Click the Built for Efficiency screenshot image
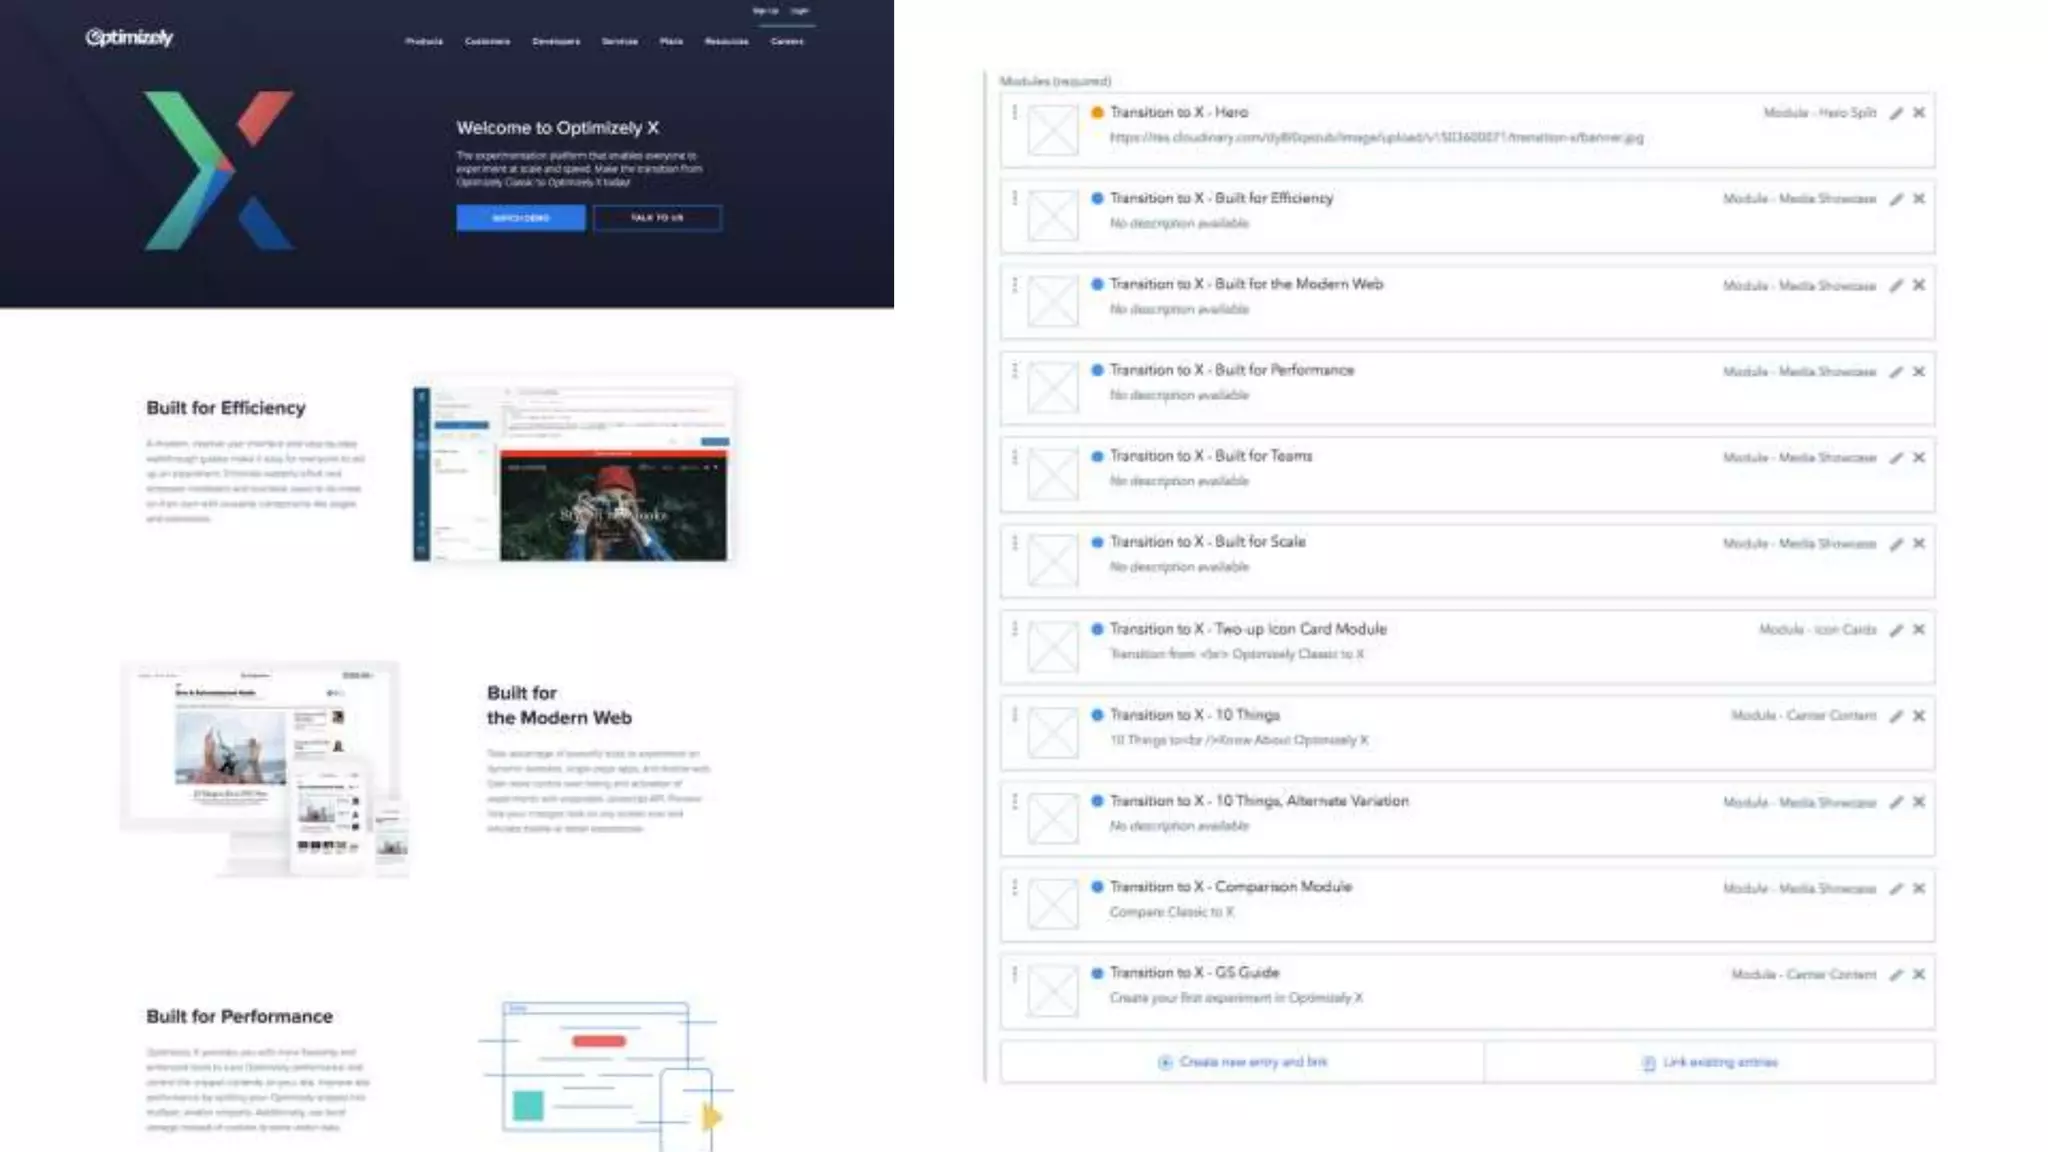The width and height of the screenshot is (2048, 1152). pos(573,473)
